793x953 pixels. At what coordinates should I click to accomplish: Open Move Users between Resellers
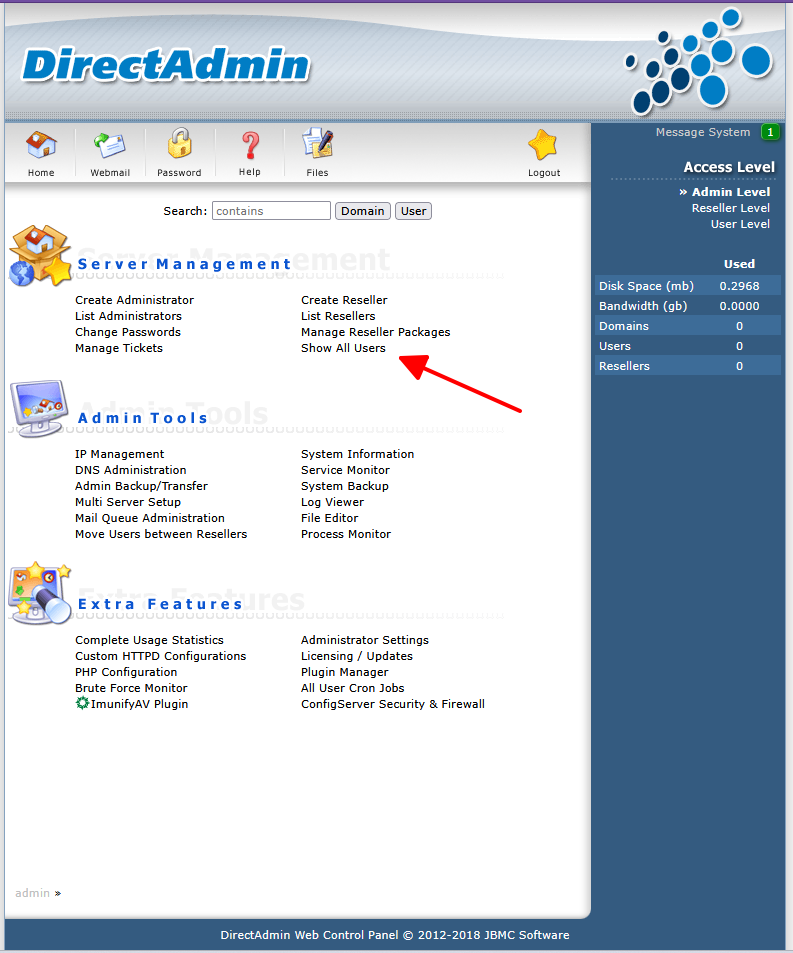(161, 534)
